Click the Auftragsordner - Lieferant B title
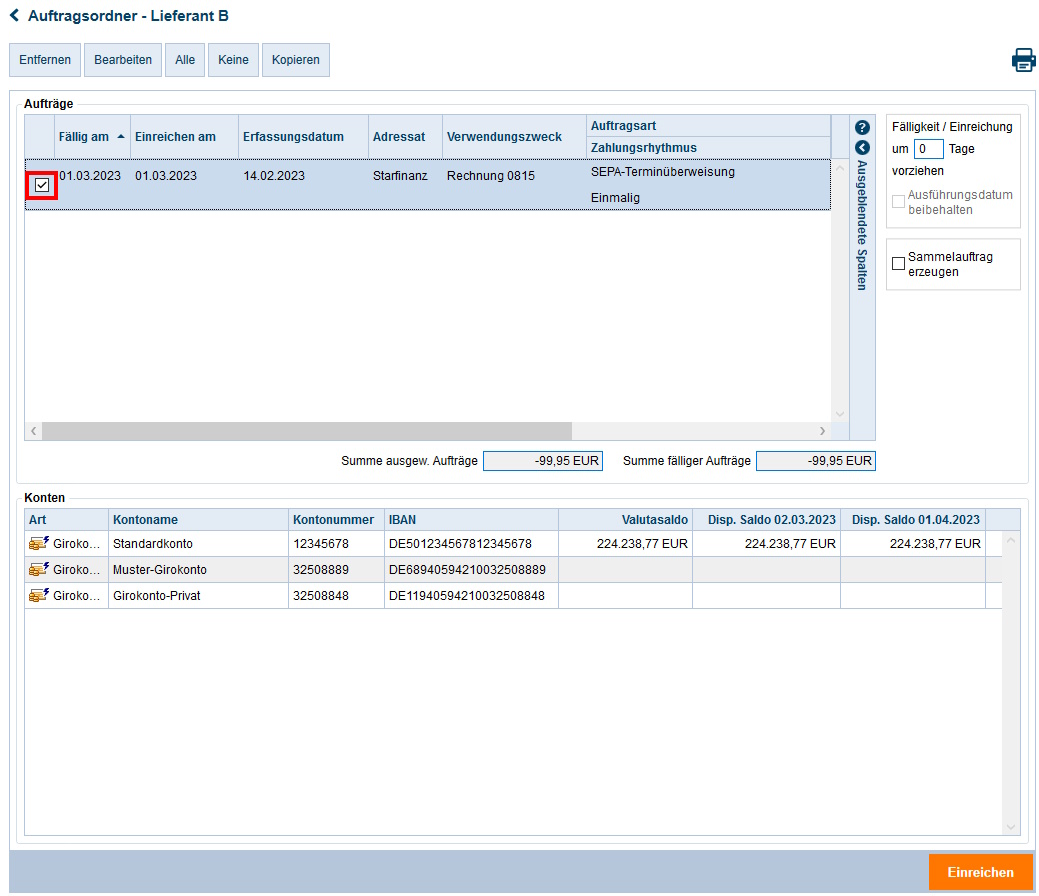1039x896 pixels. click(x=129, y=15)
